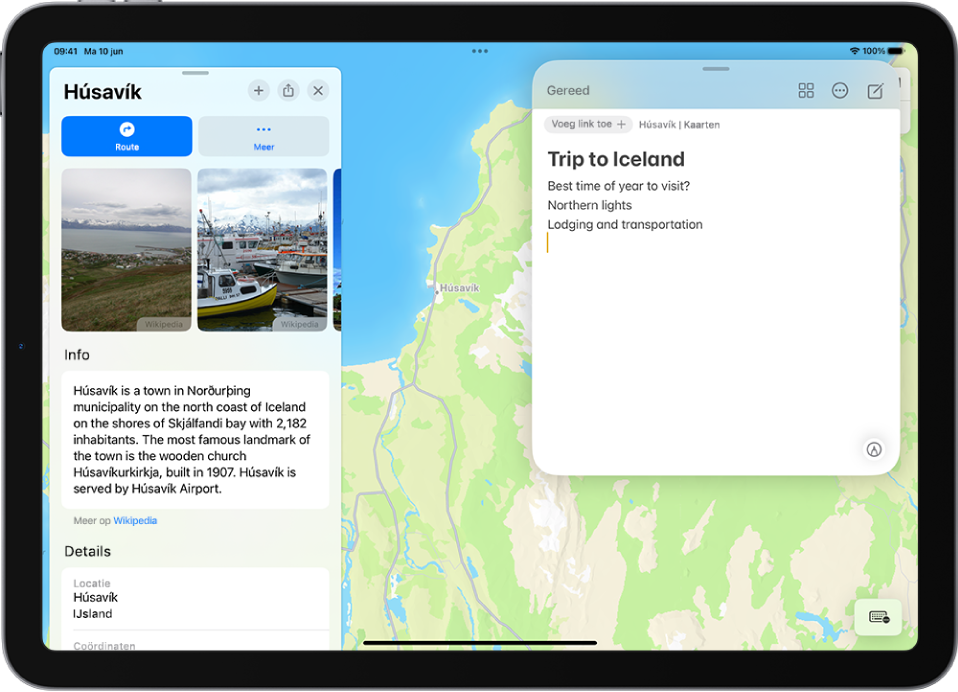Screen dimensions: 958x692
Task: Share the Húsavík place card
Action: pyautogui.click(x=288, y=90)
